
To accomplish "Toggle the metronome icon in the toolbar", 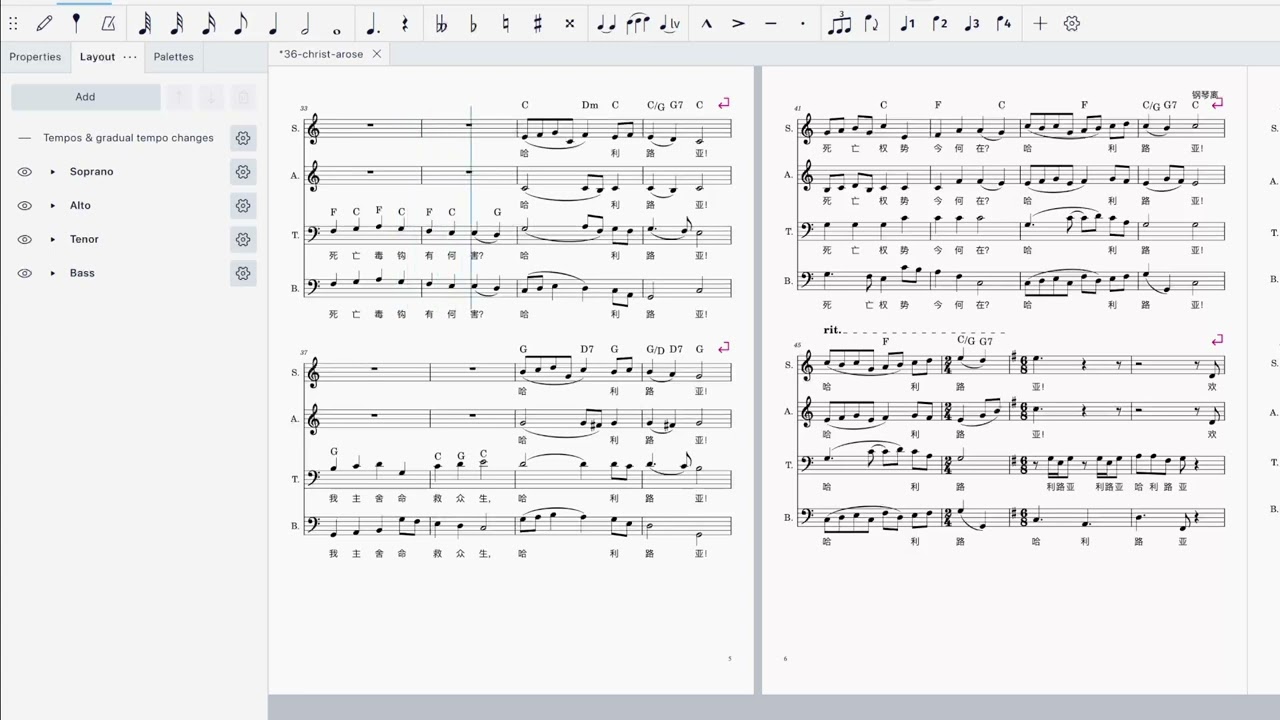I will click(108, 23).
